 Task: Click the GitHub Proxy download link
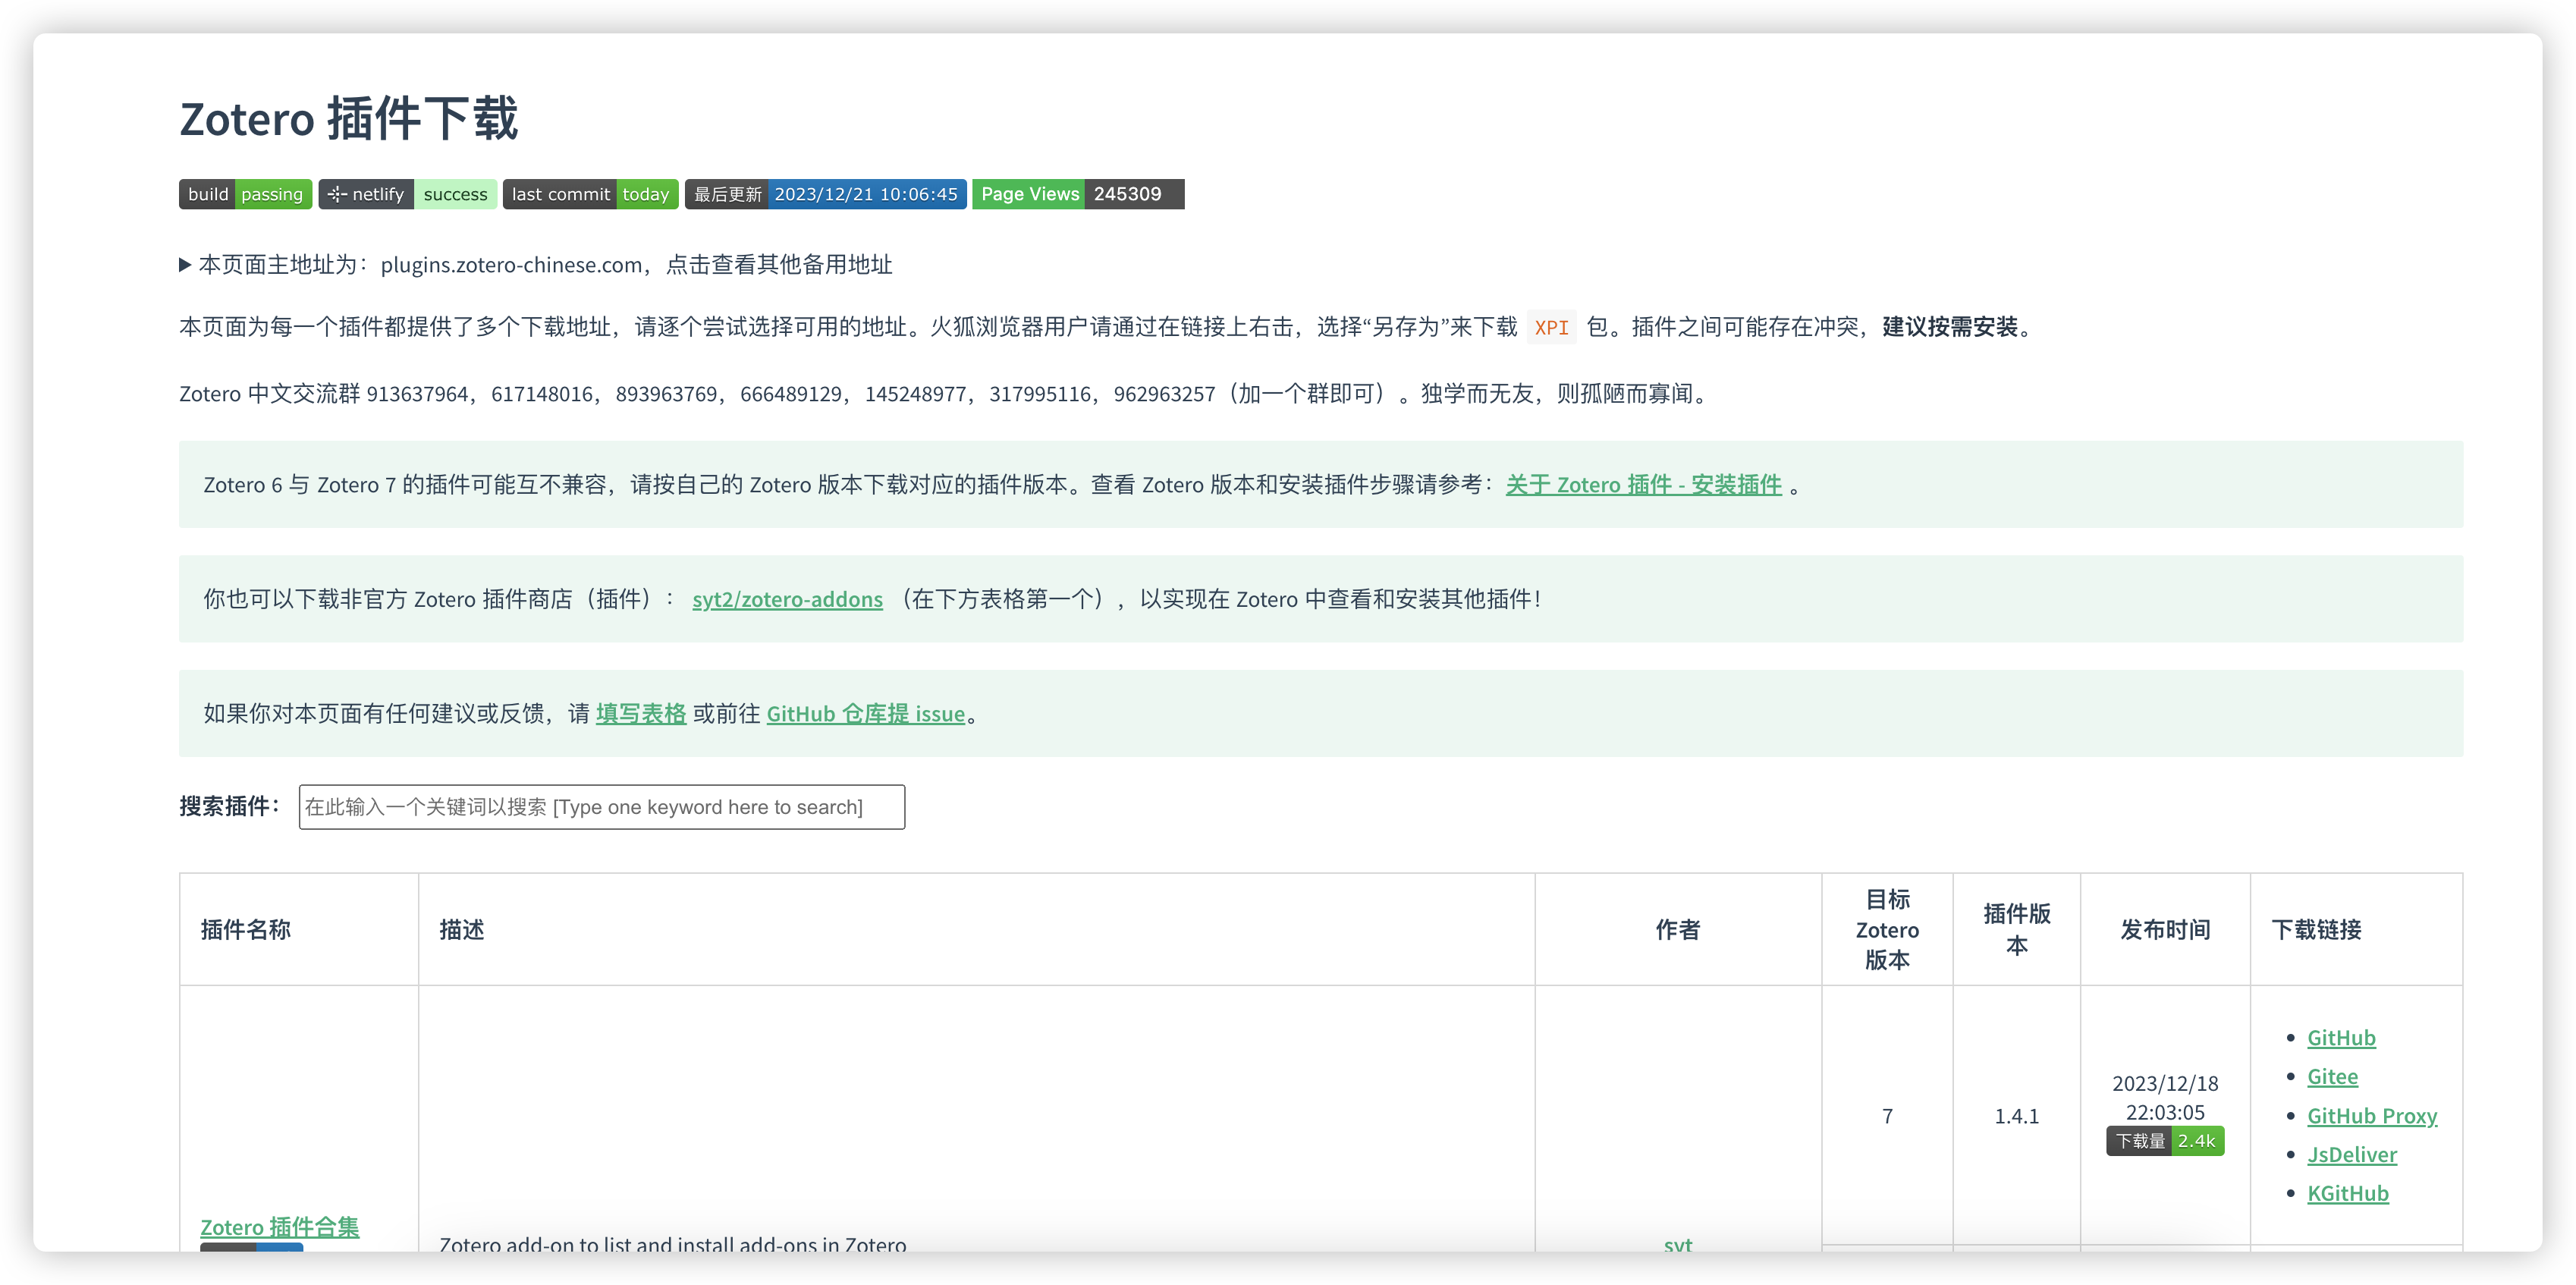coord(2372,1115)
